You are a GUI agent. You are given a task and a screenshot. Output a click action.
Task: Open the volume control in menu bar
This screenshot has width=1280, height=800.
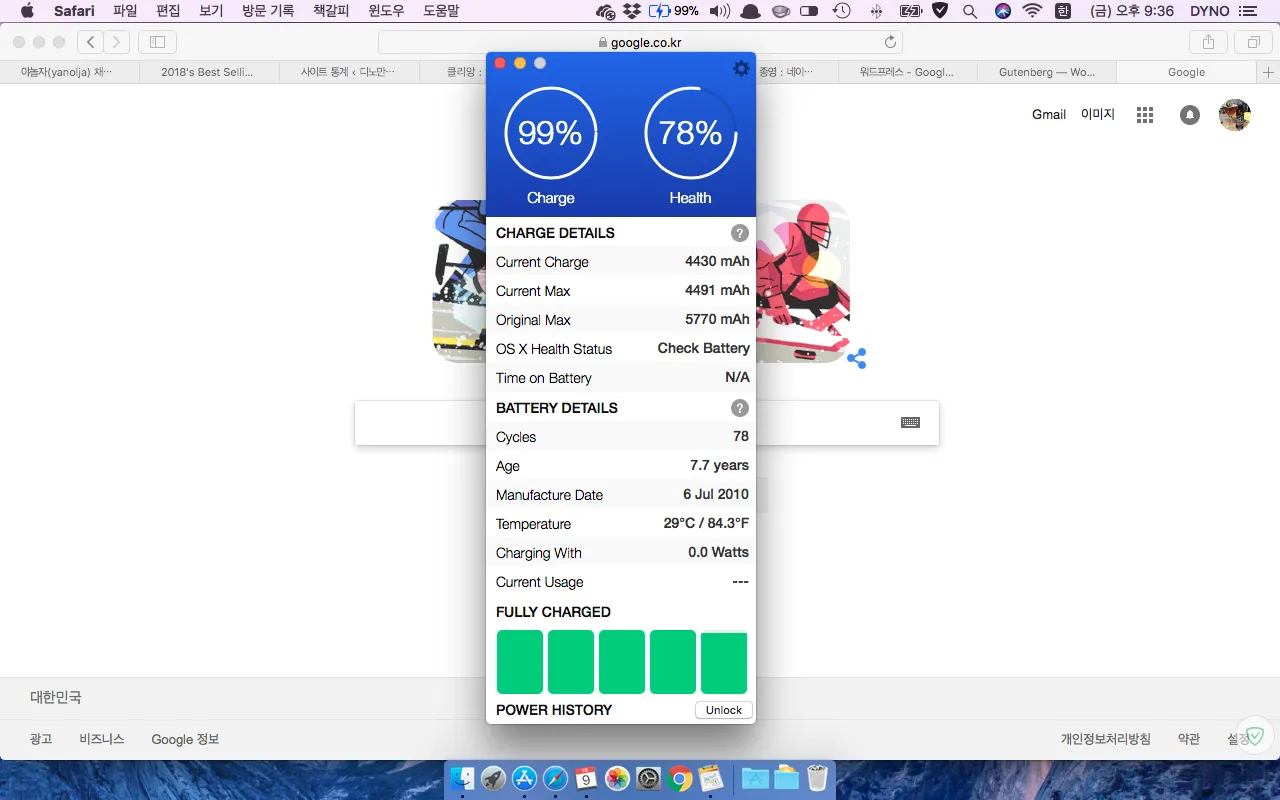tap(719, 11)
